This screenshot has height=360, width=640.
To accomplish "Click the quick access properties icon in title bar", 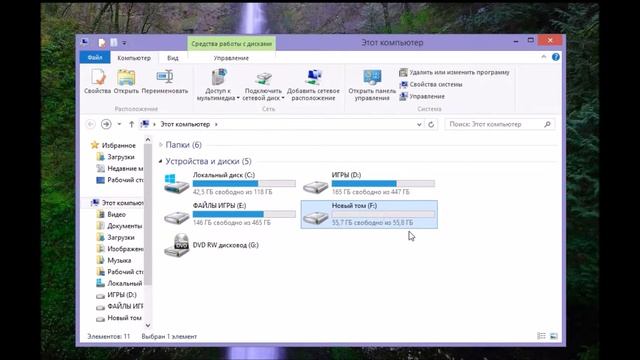I will coord(102,42).
